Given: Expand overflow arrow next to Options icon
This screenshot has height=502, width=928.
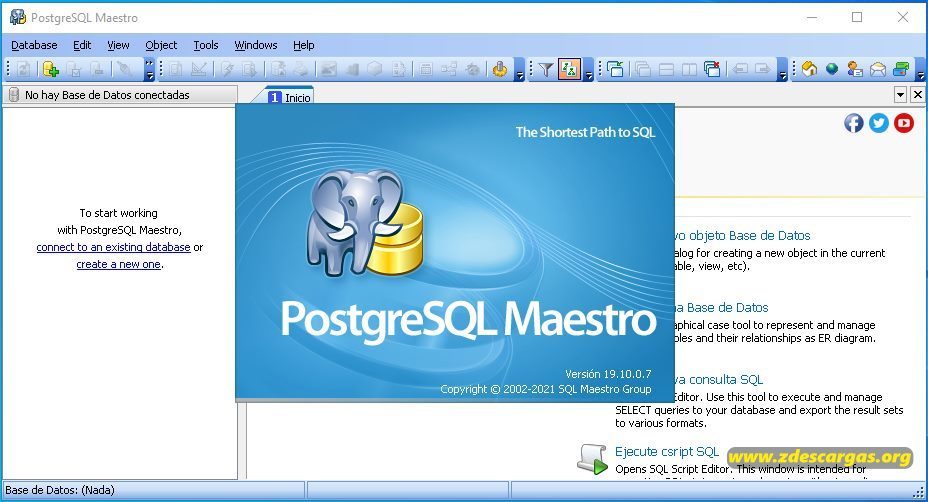Looking at the screenshot, I should (x=520, y=69).
